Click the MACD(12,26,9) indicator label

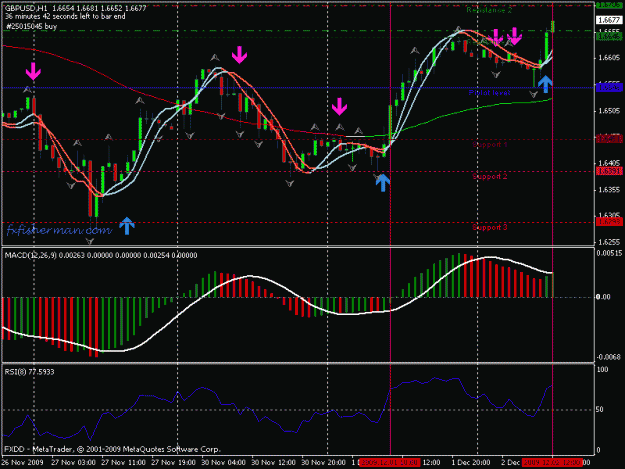[x=101, y=255]
